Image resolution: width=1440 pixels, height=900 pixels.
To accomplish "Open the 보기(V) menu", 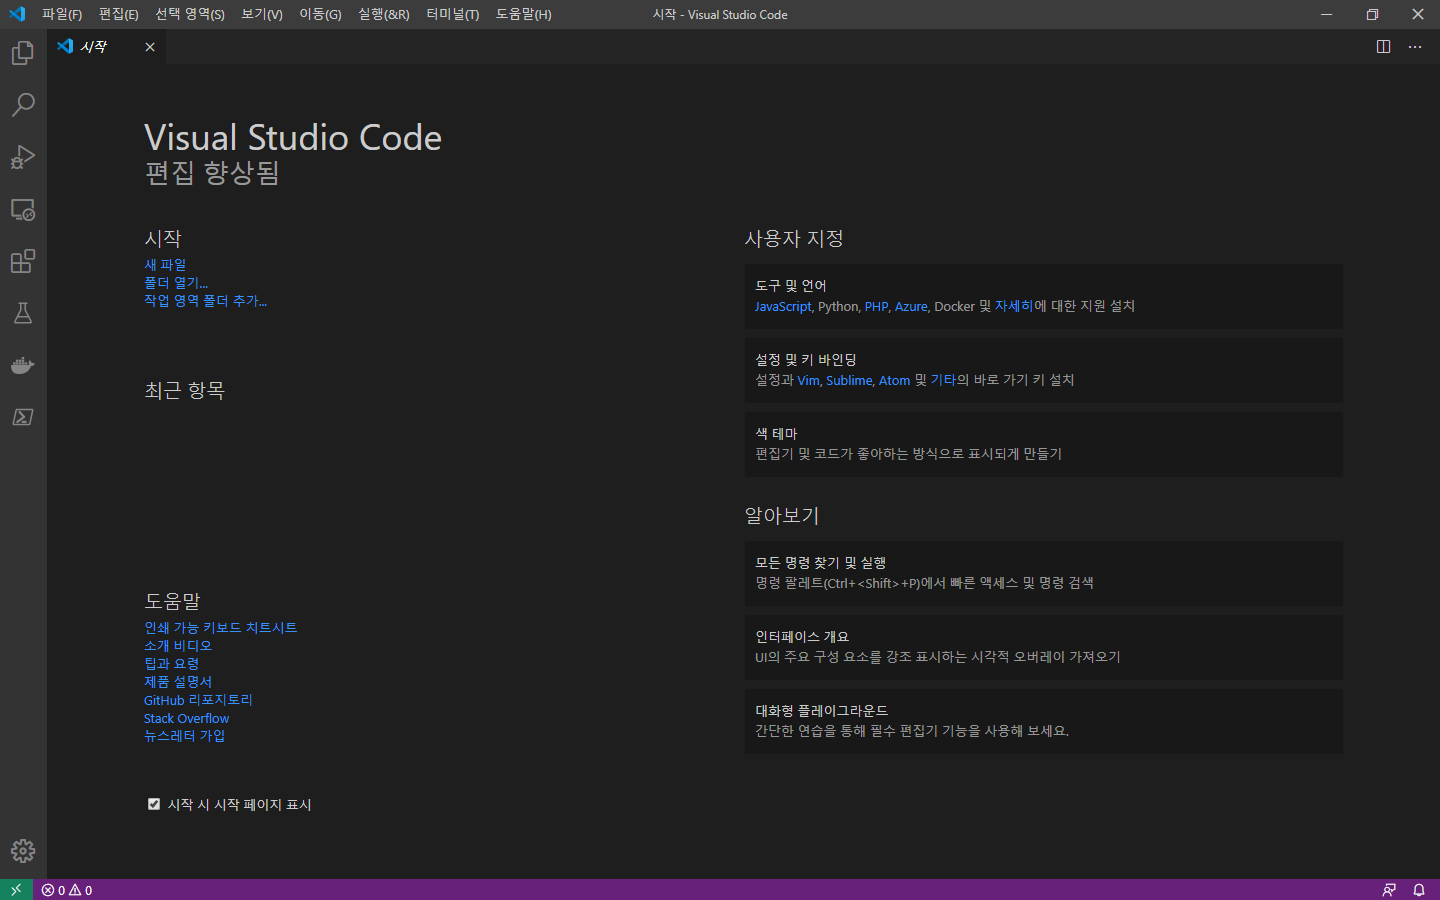I will 262,14.
